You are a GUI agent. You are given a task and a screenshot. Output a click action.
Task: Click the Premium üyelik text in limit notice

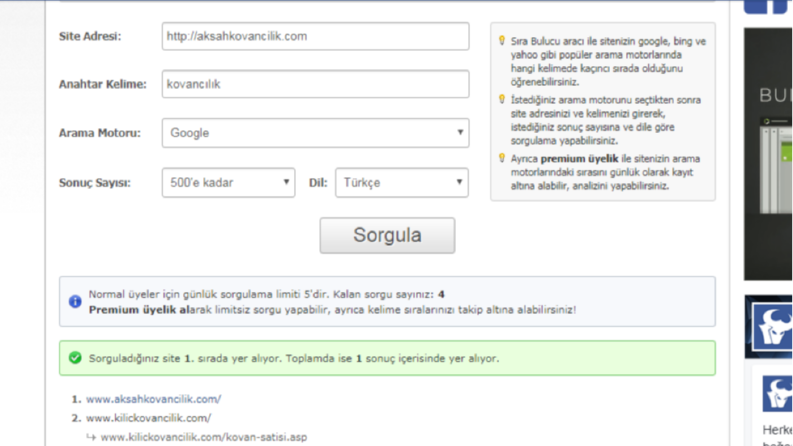[x=133, y=309]
